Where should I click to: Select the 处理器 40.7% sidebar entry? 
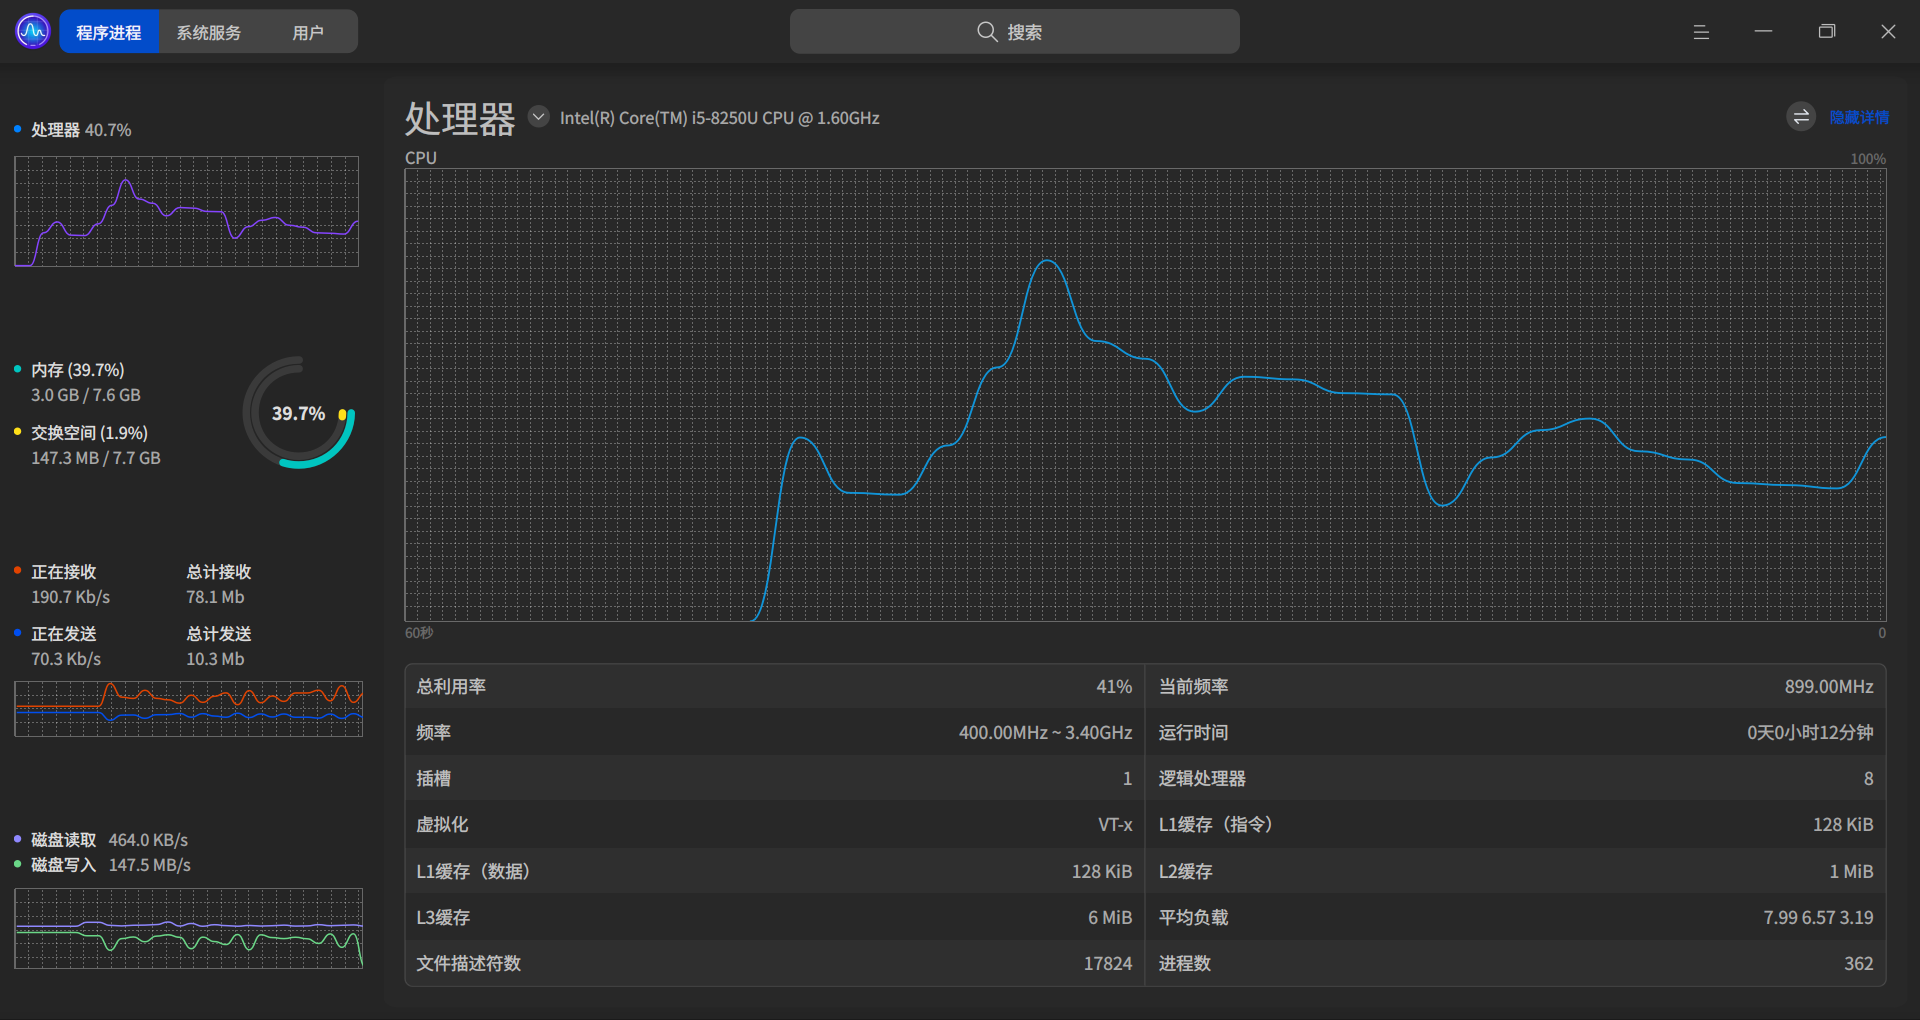click(x=81, y=130)
